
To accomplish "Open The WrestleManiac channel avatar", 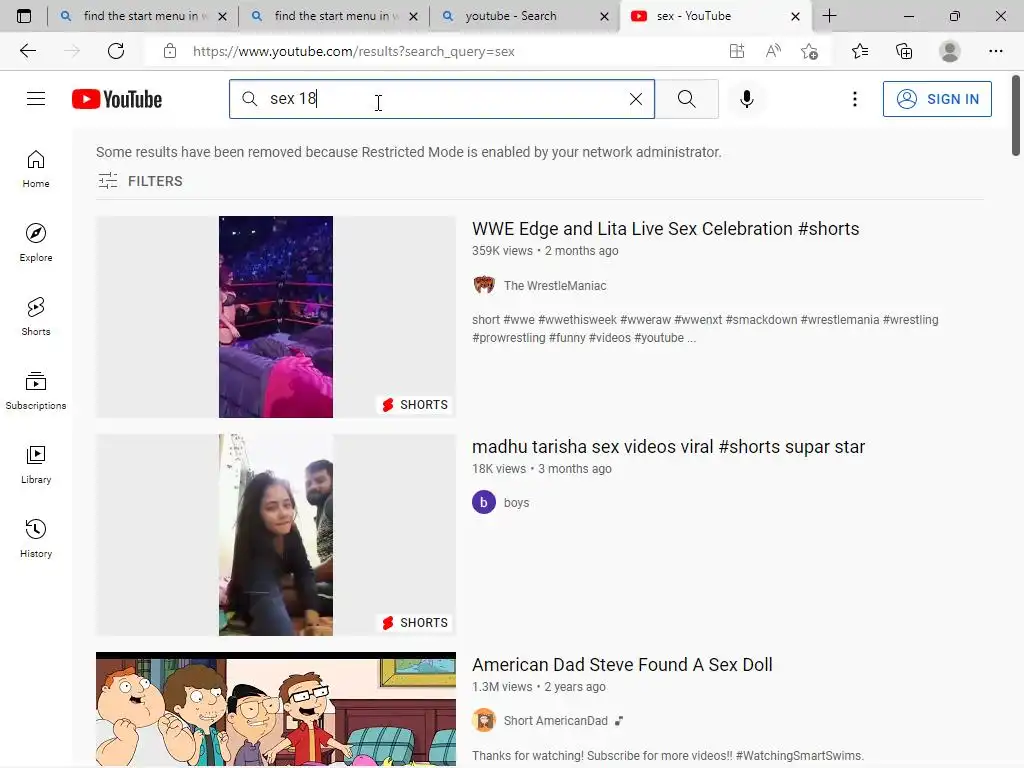I will click(x=484, y=285).
